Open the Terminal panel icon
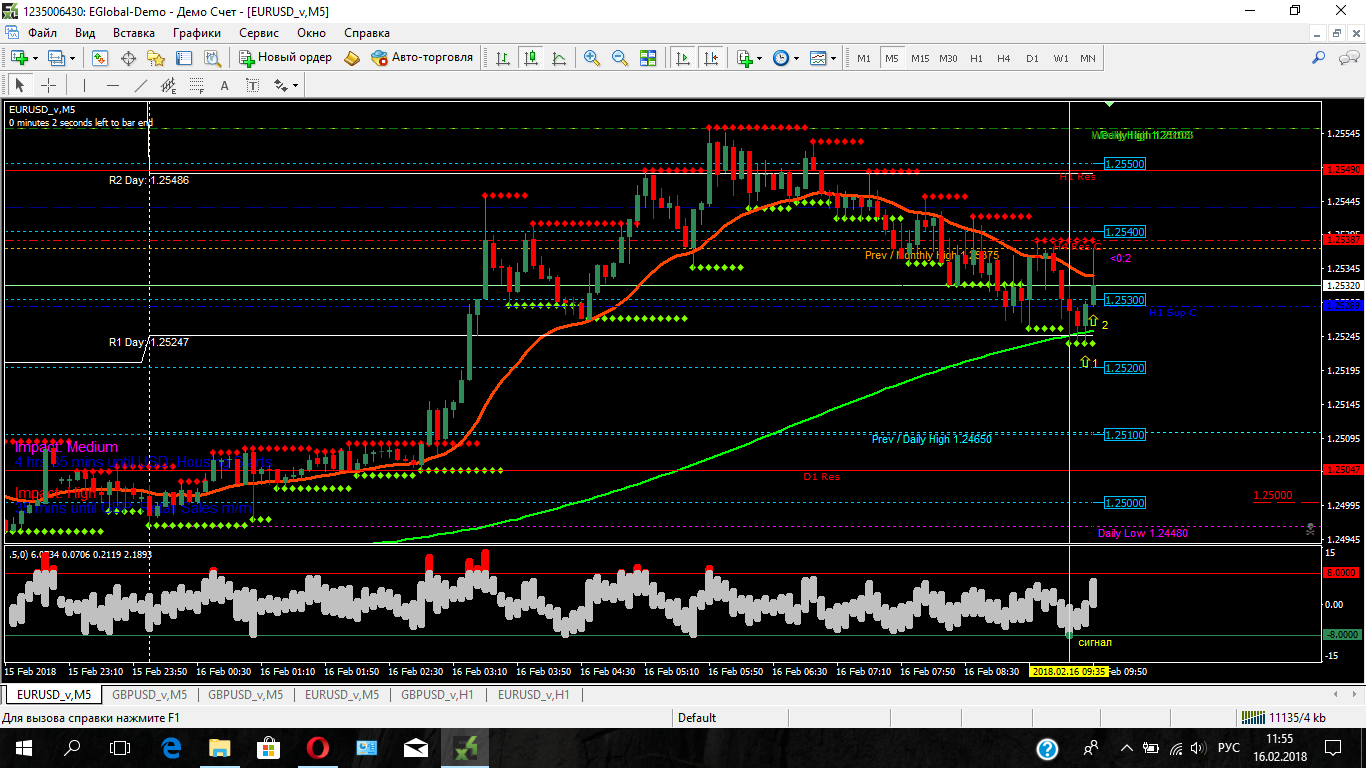Image resolution: width=1366 pixels, height=768 pixels. click(x=182, y=58)
